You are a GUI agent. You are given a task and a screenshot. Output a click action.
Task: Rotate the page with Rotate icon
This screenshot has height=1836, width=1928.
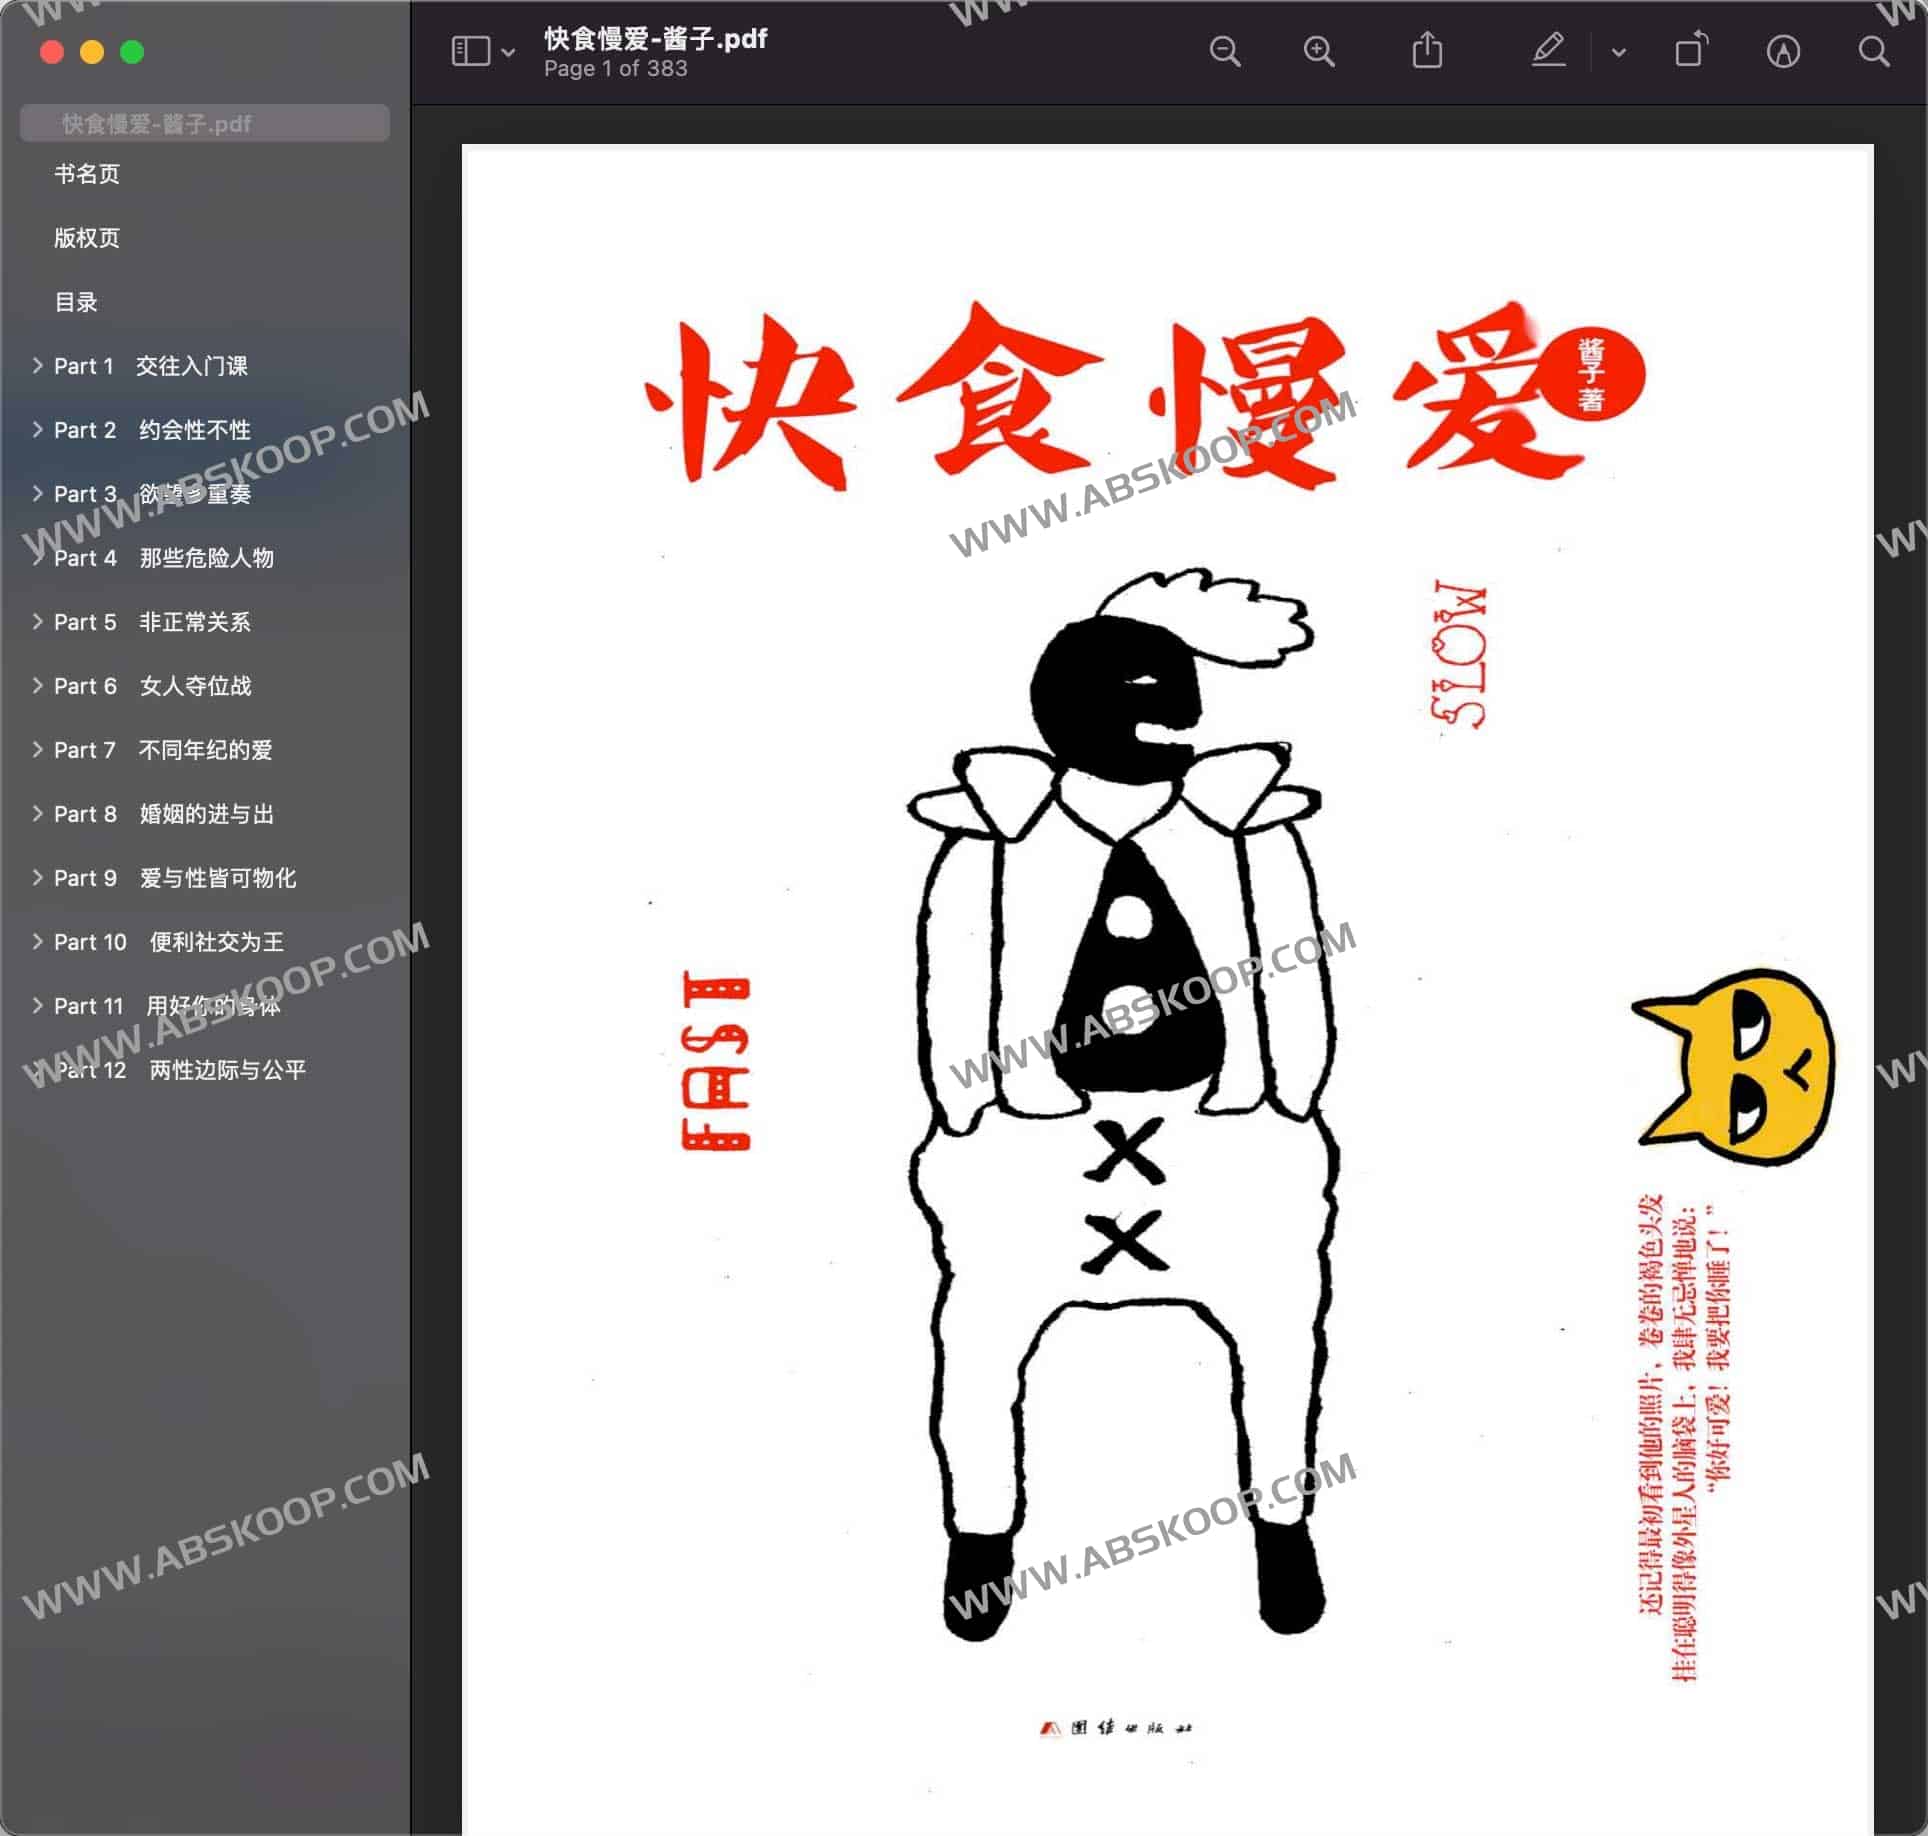1690,51
